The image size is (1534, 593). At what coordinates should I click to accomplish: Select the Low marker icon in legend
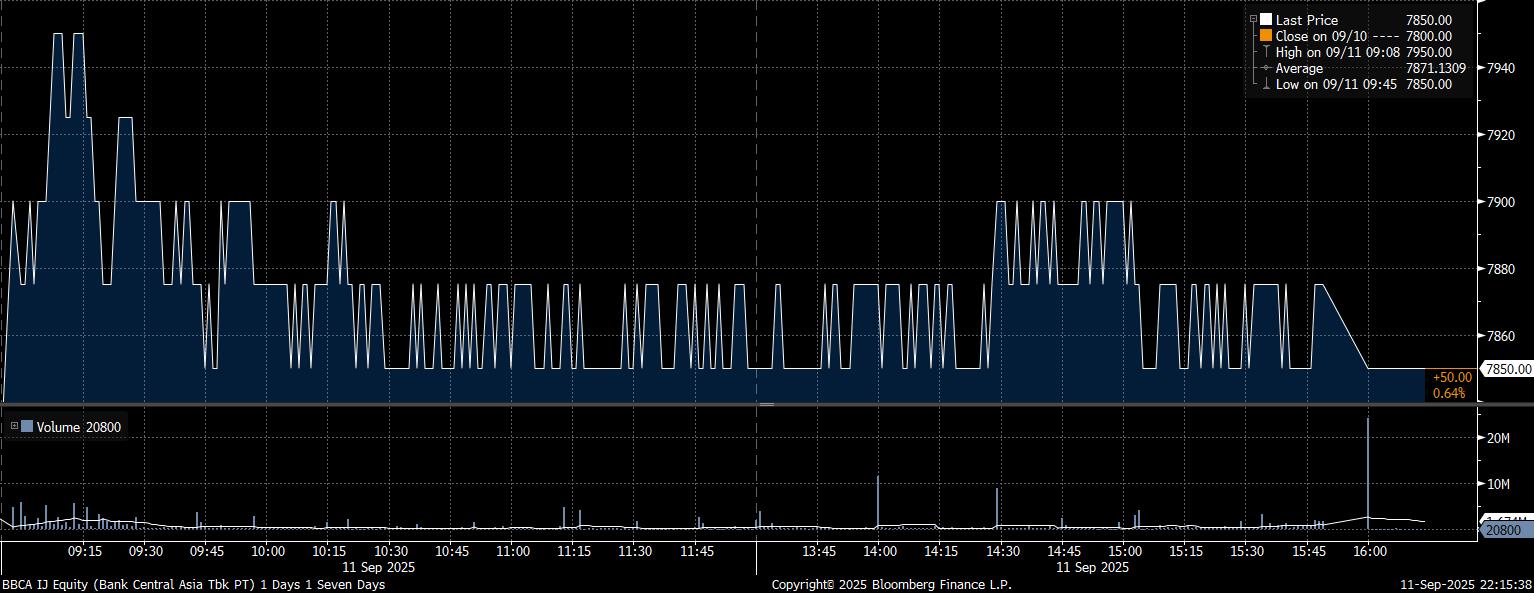(x=1266, y=84)
